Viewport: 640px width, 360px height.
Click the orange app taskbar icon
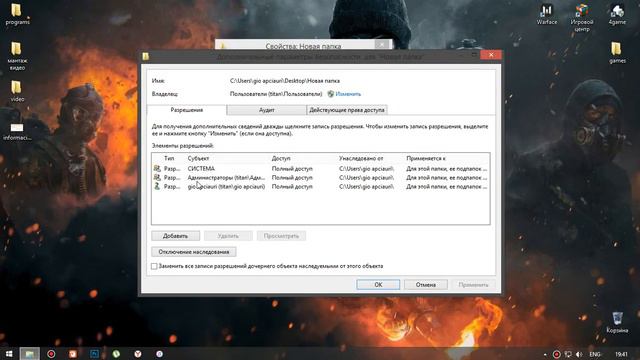click(x=73, y=353)
